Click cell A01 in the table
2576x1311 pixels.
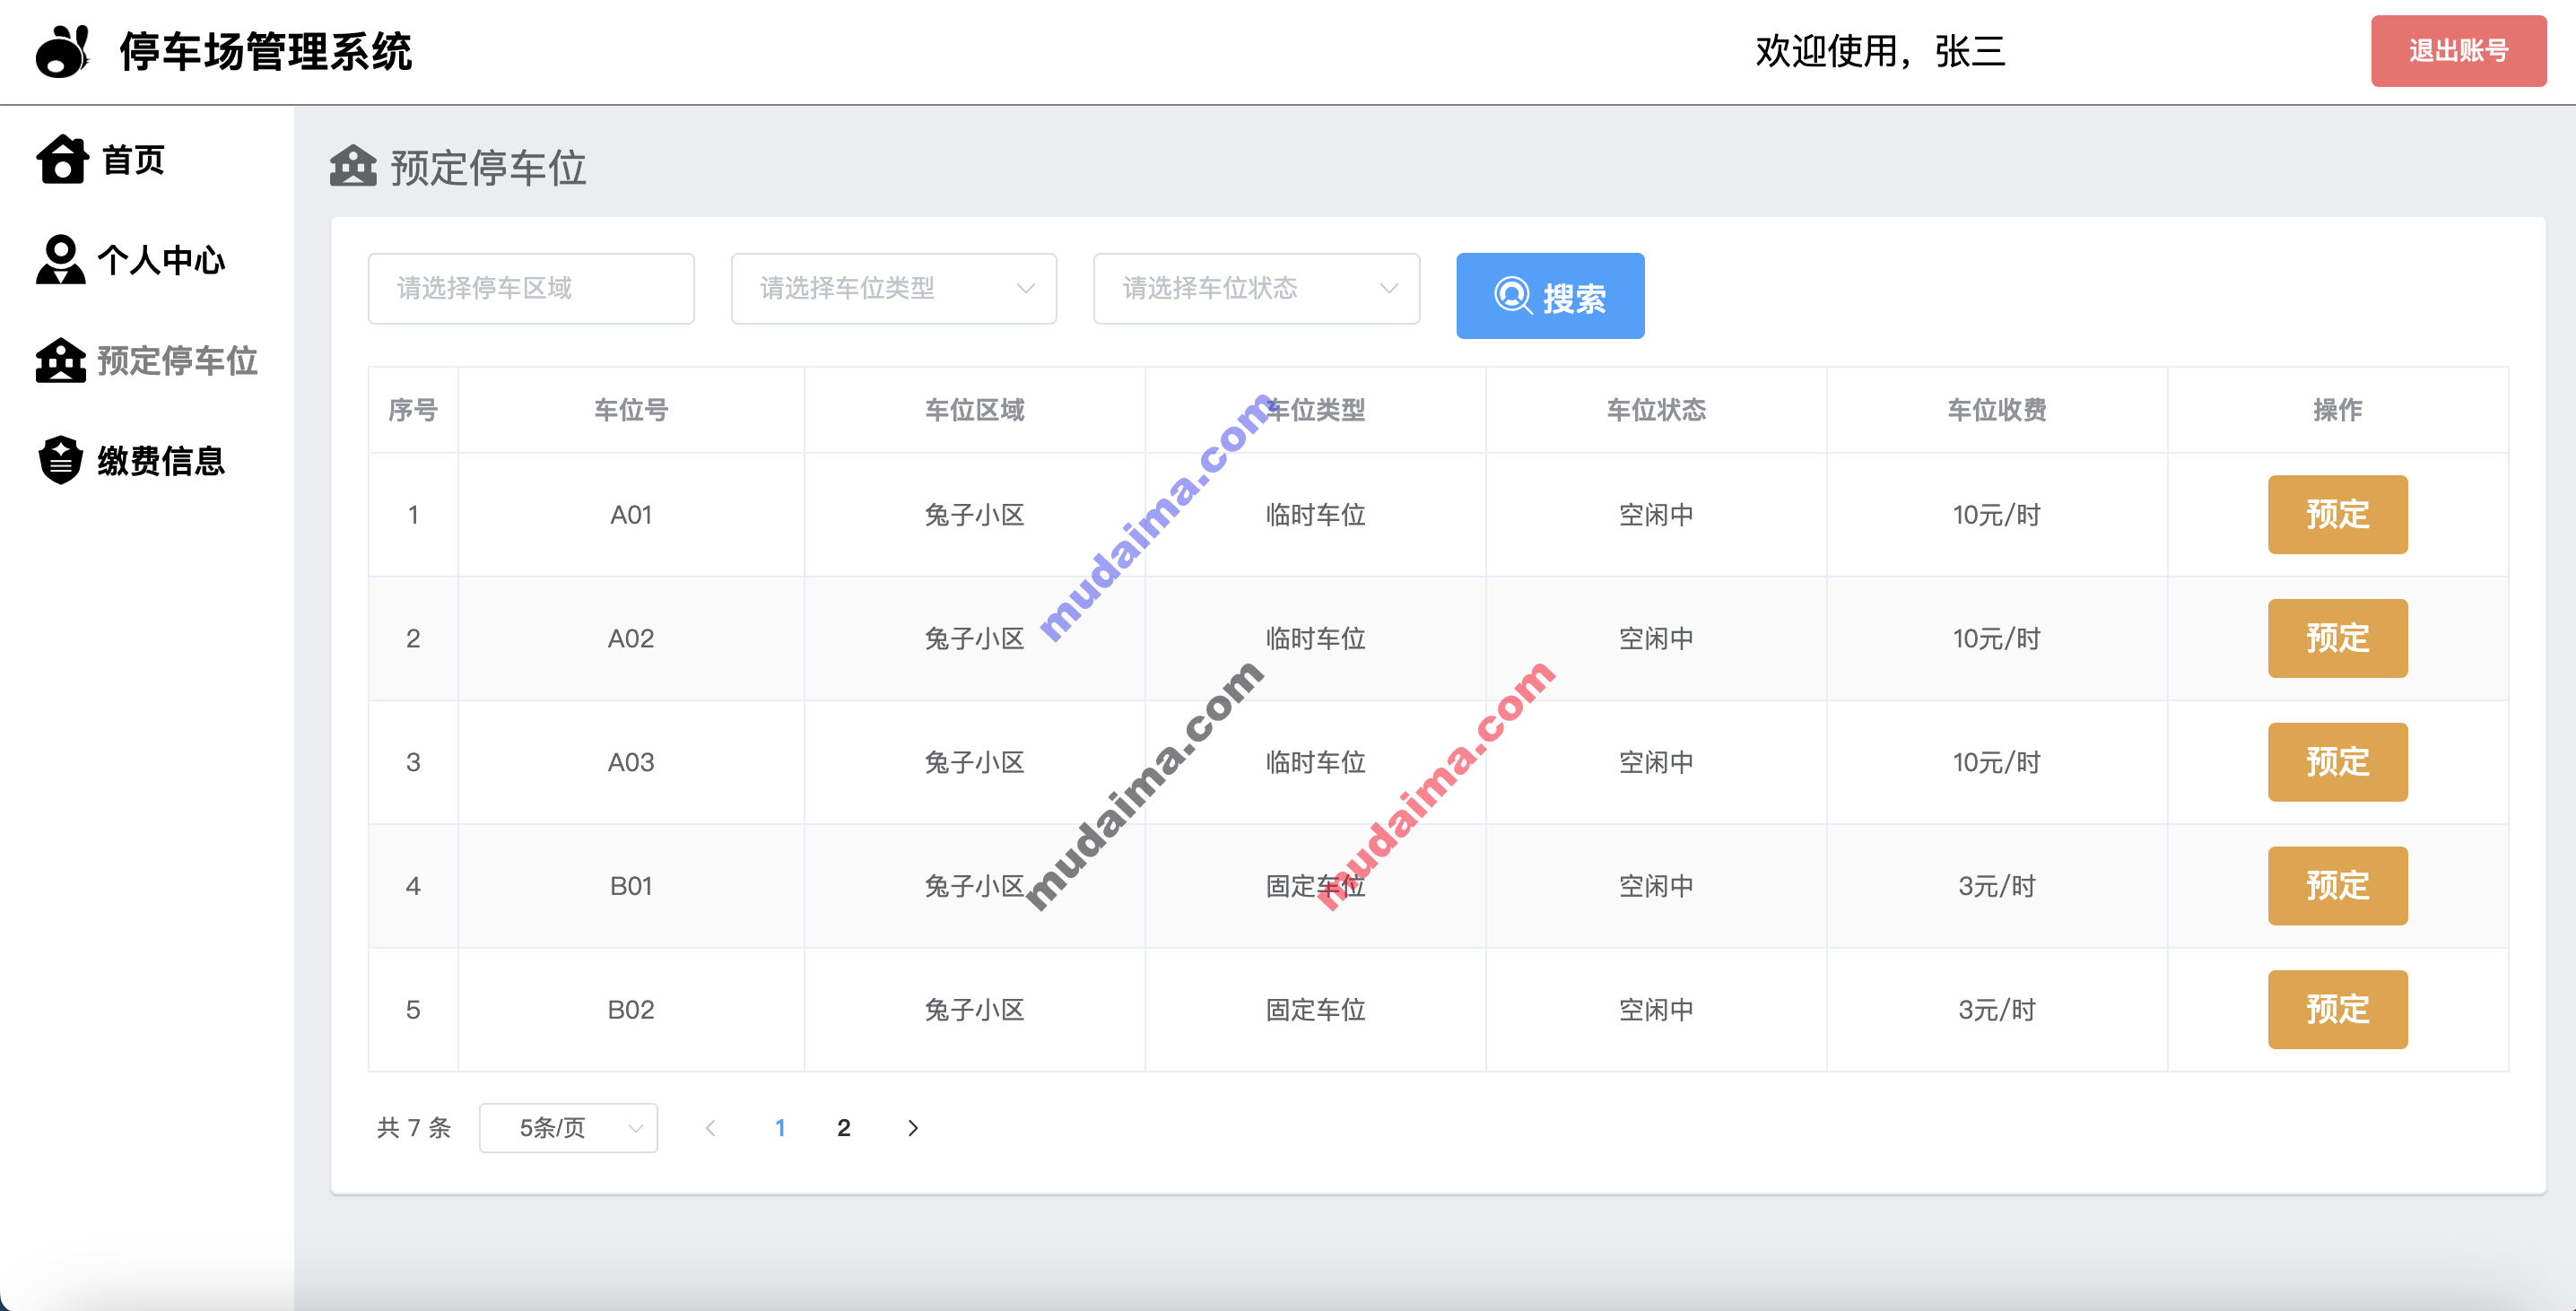tap(631, 515)
